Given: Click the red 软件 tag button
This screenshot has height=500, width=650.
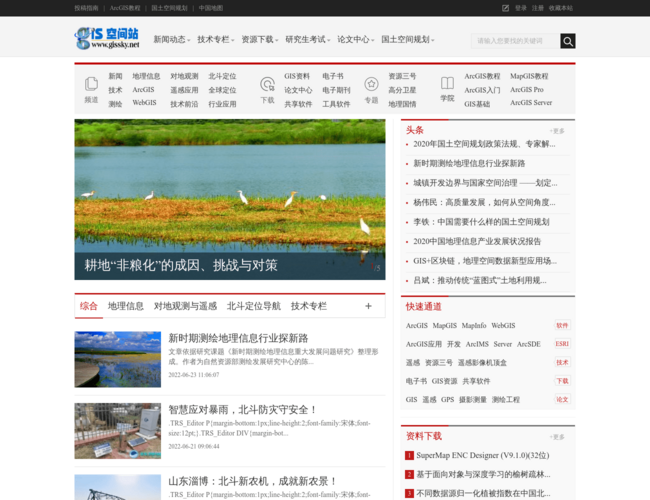Looking at the screenshot, I should coord(562,325).
